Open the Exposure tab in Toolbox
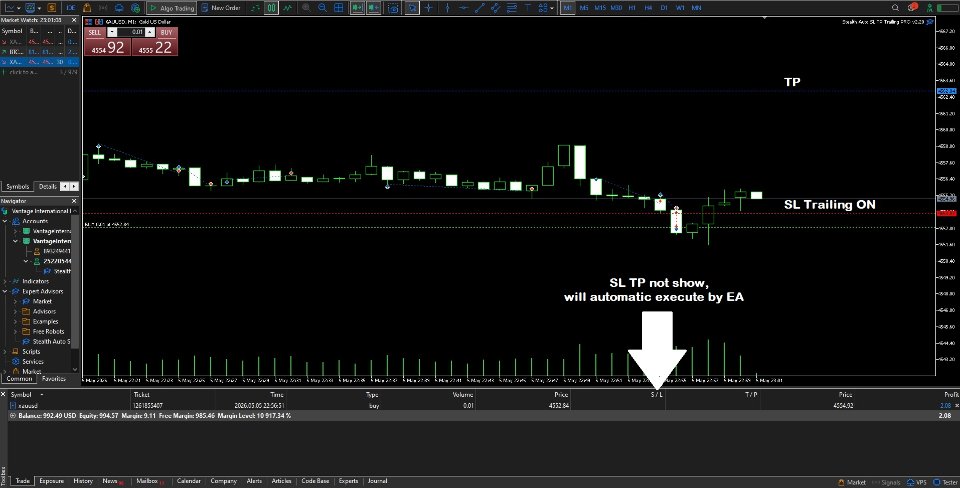Screen dimensions: 960x488 coord(51,481)
